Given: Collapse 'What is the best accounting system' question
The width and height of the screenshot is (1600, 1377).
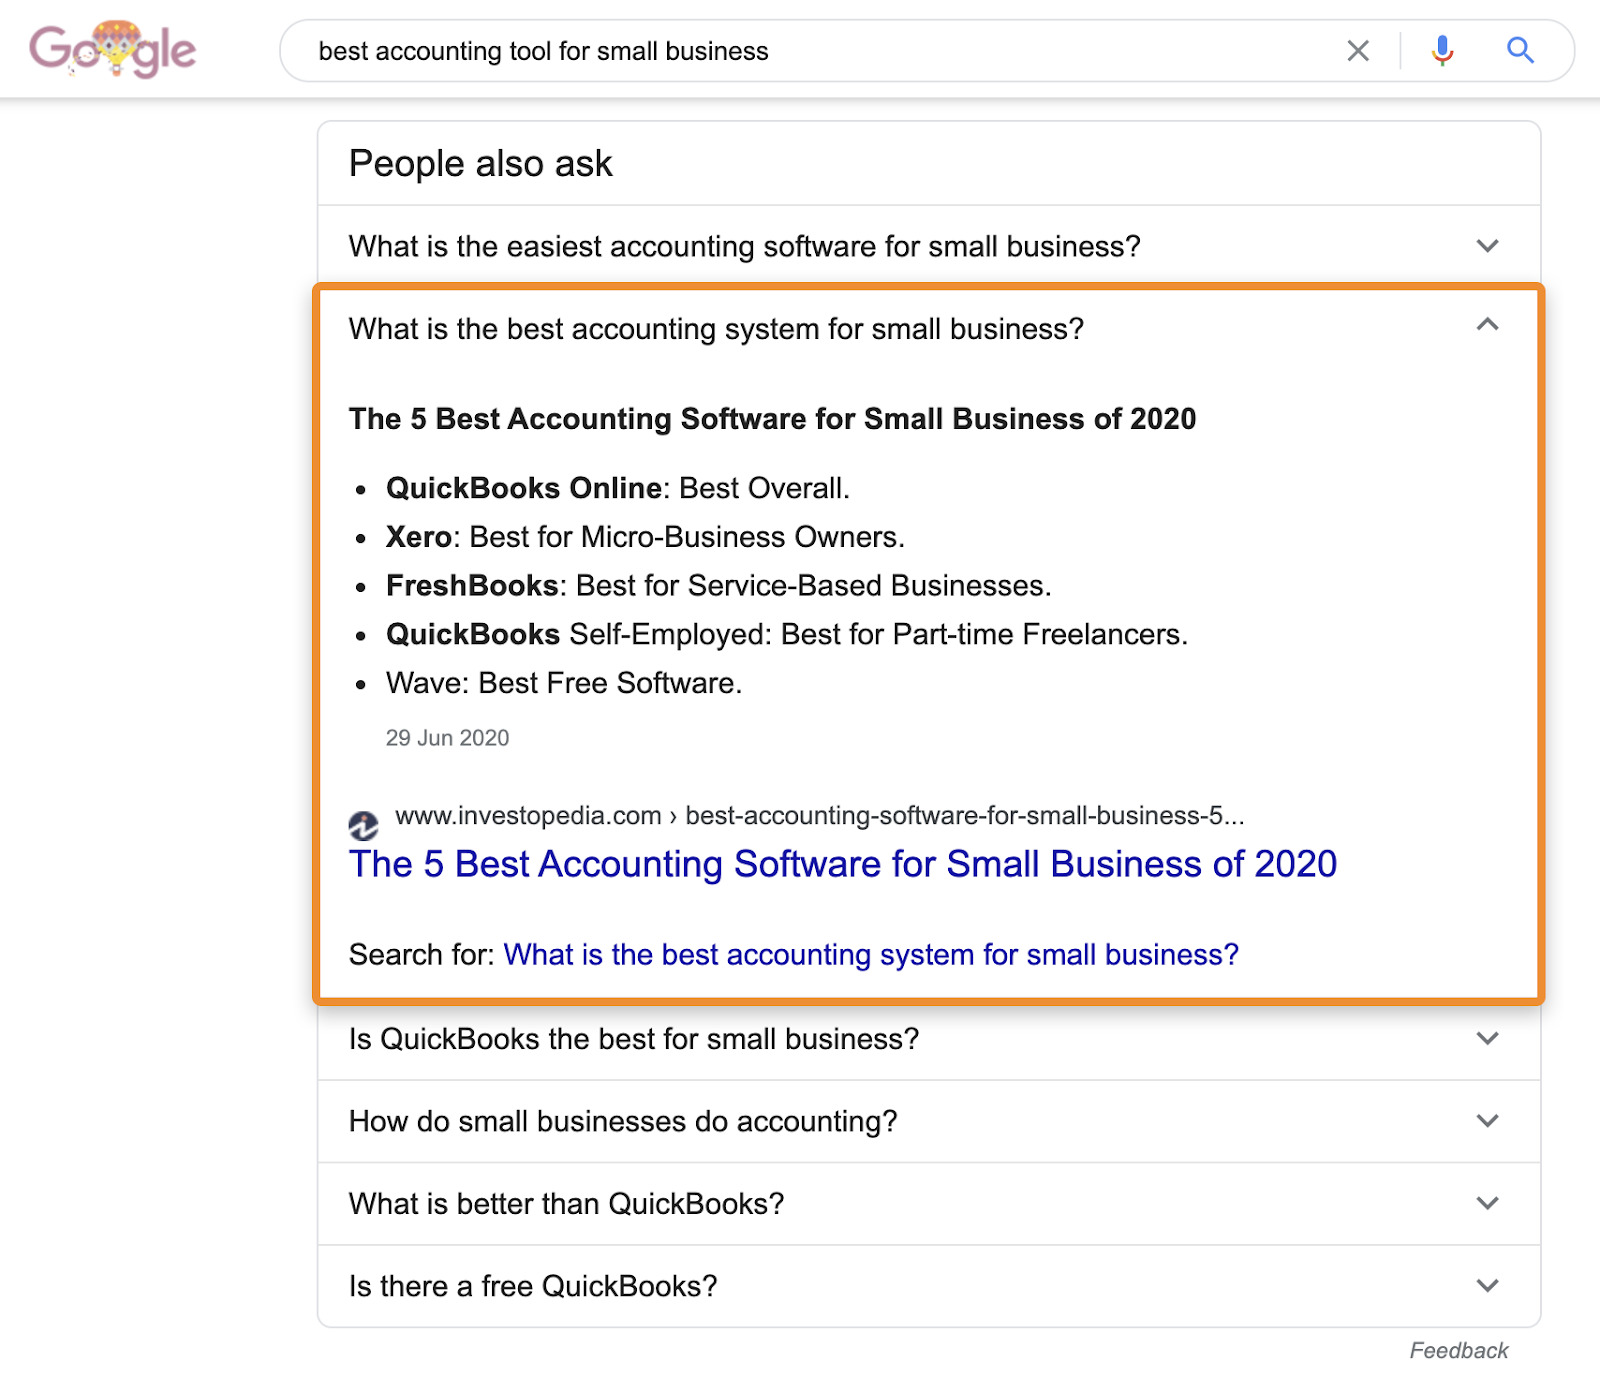Looking at the screenshot, I should pos(716,329).
